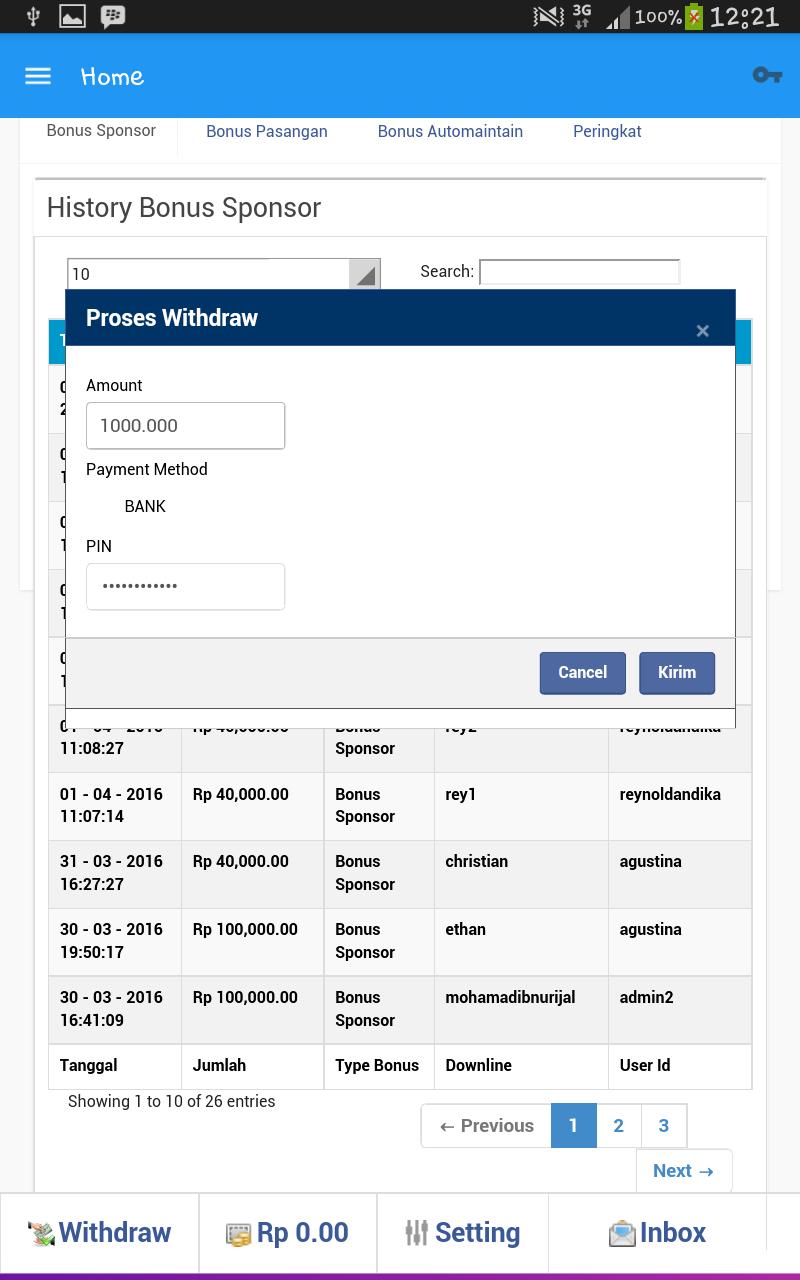Click the Jumlah column footer
The width and height of the screenshot is (800, 1280).
(252, 1066)
